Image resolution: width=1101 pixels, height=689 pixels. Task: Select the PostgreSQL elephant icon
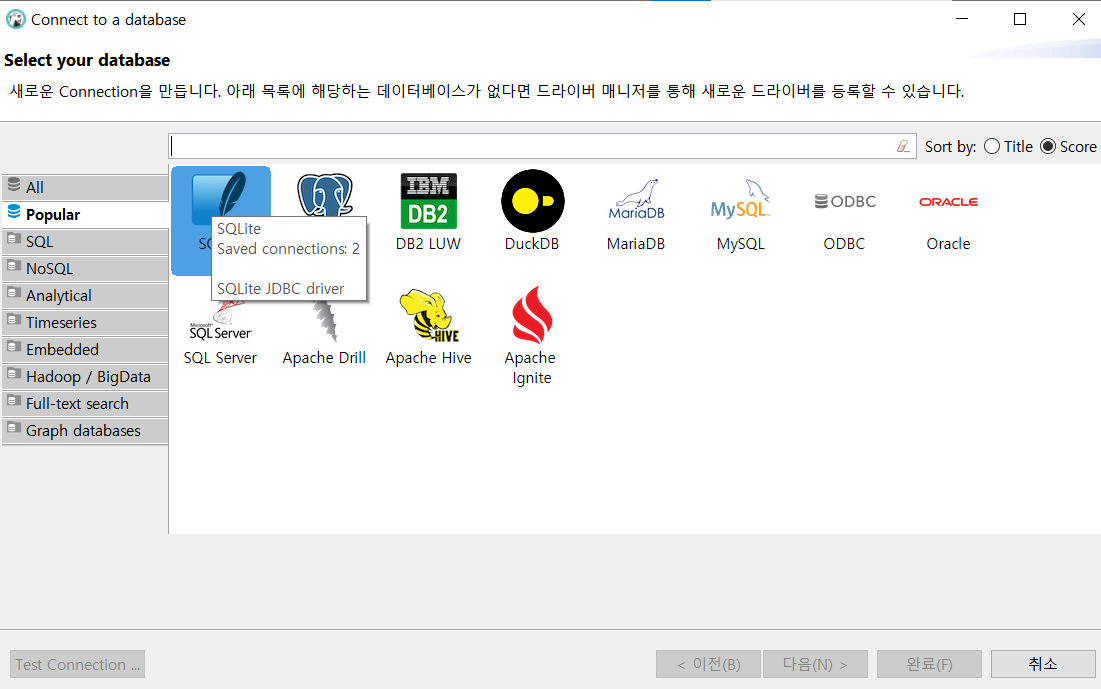pyautogui.click(x=324, y=195)
